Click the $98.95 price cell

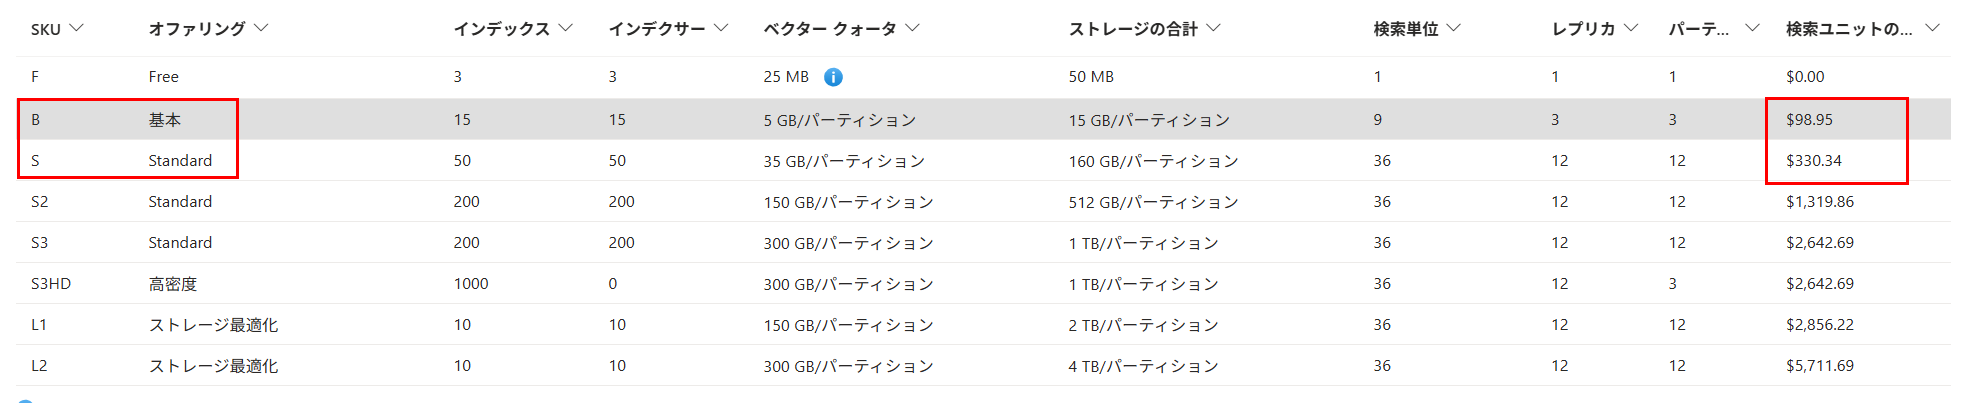point(1809,119)
